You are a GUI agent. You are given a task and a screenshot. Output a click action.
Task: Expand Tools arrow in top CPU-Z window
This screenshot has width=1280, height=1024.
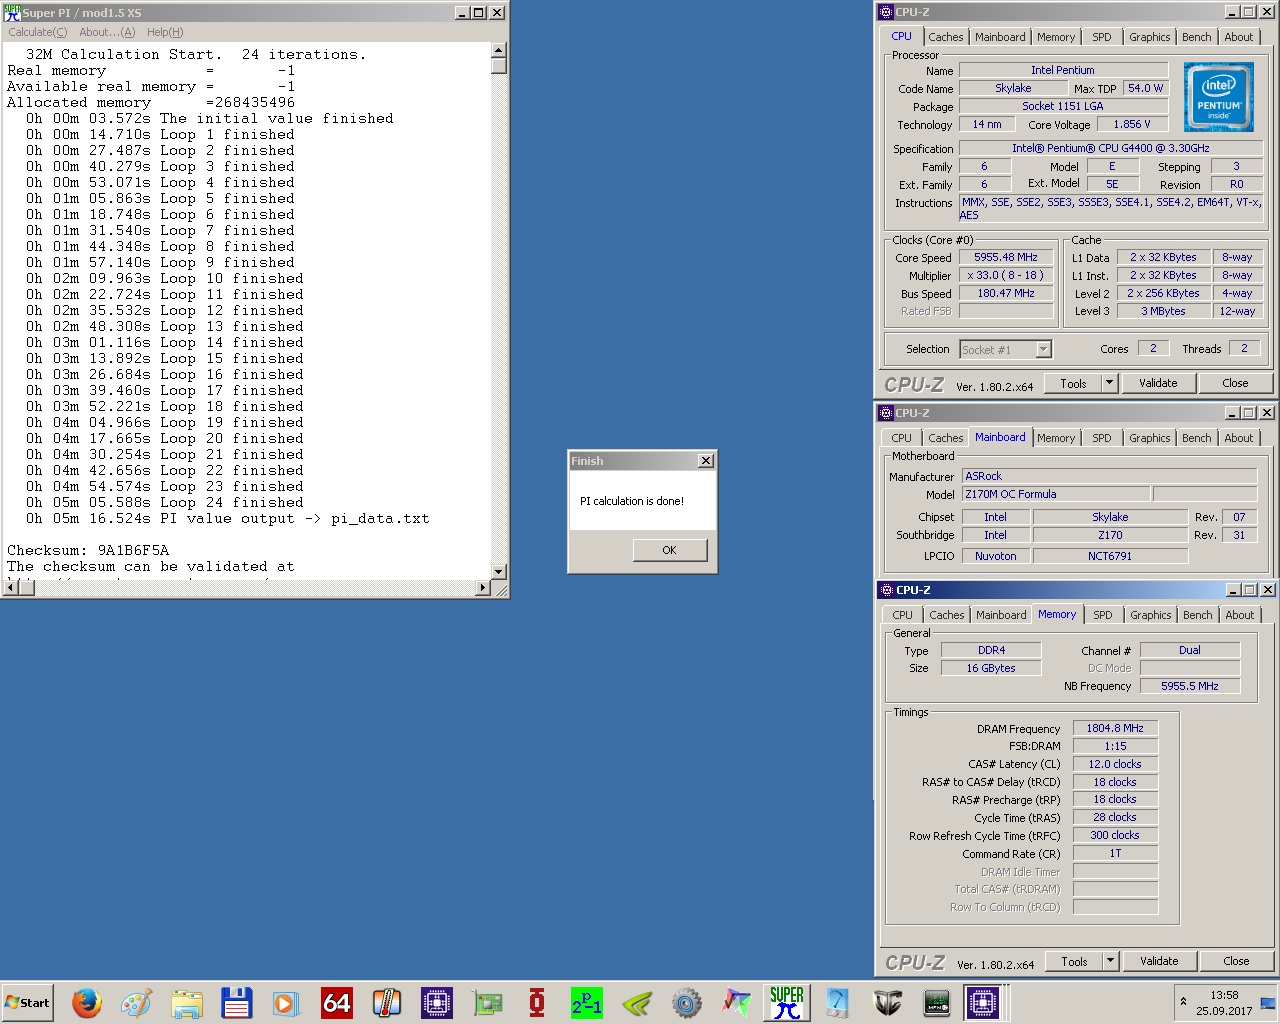coord(1109,383)
